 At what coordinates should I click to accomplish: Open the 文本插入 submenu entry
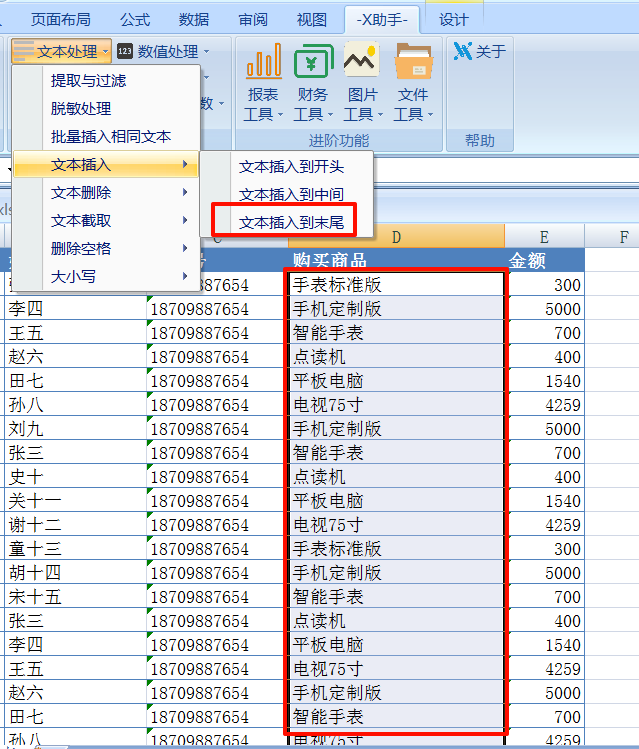[106, 164]
